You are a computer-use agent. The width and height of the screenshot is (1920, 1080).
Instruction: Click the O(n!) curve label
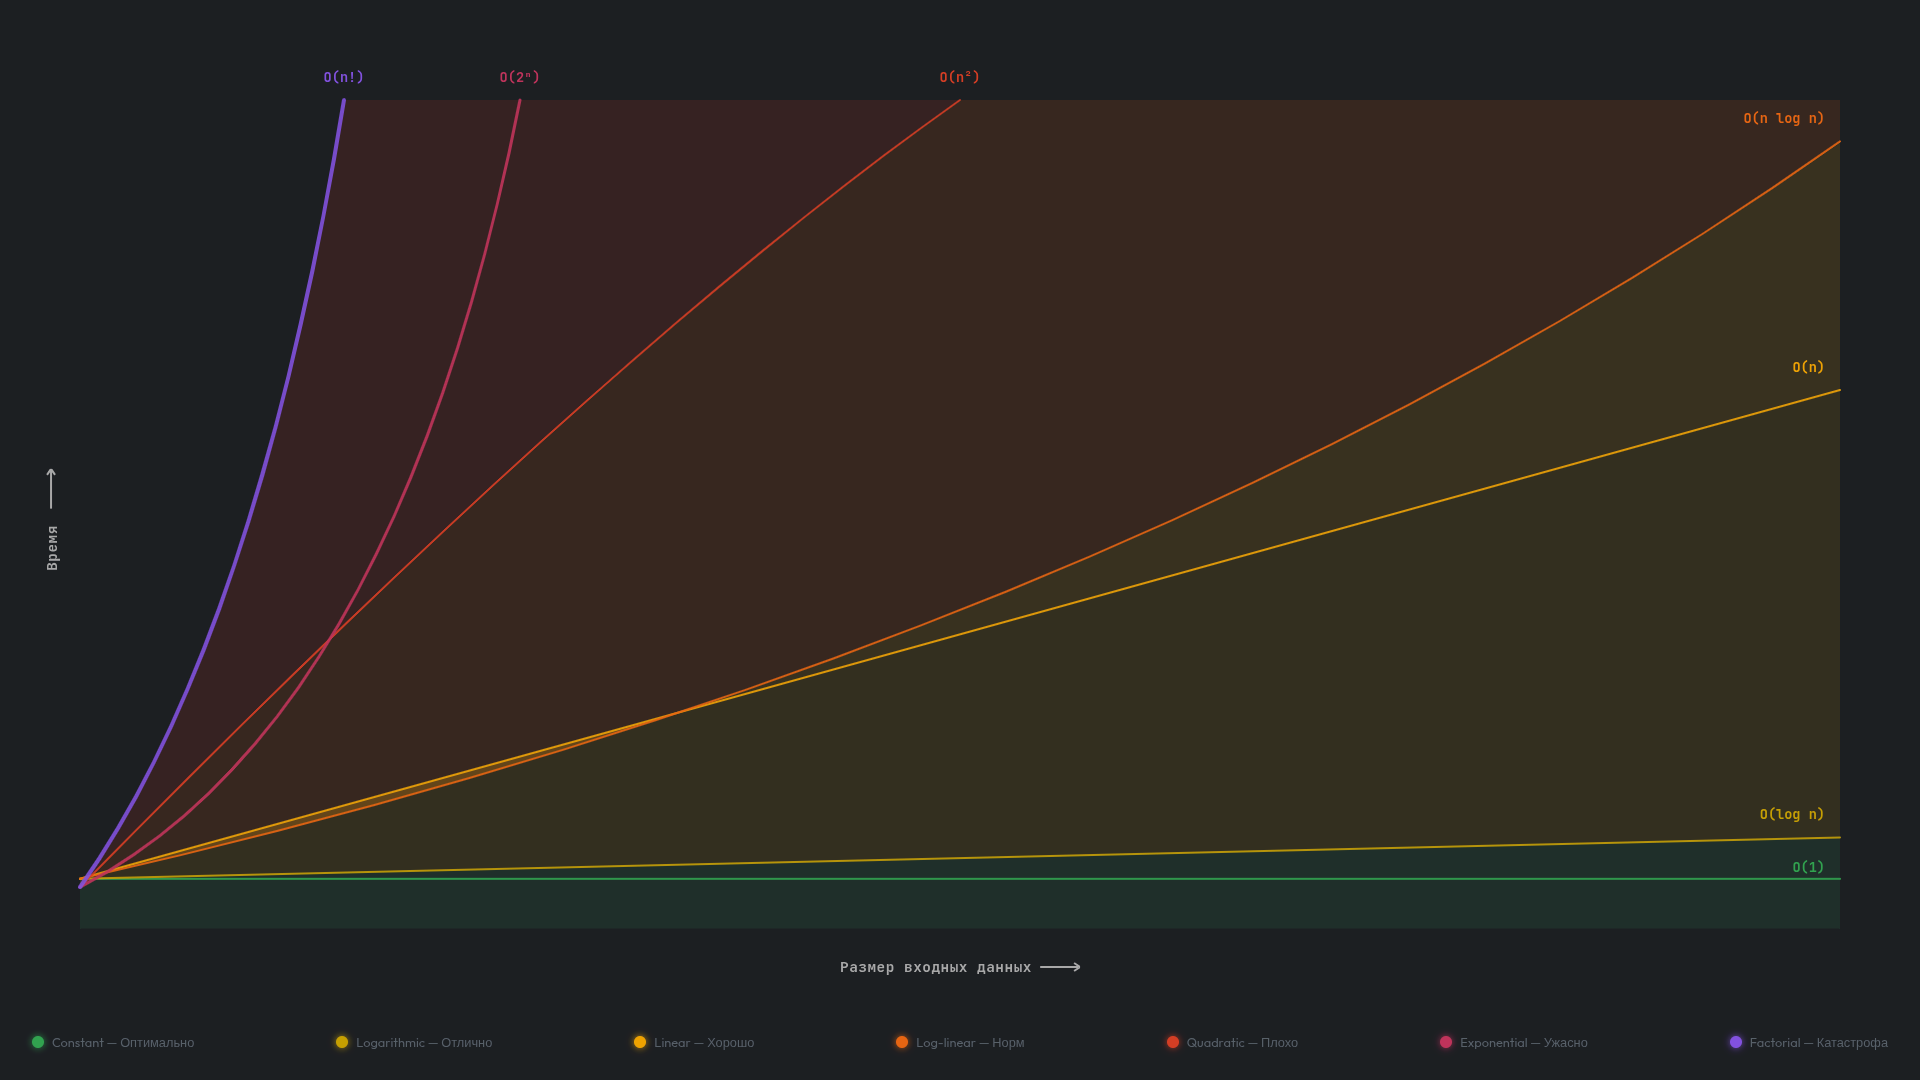coord(343,77)
